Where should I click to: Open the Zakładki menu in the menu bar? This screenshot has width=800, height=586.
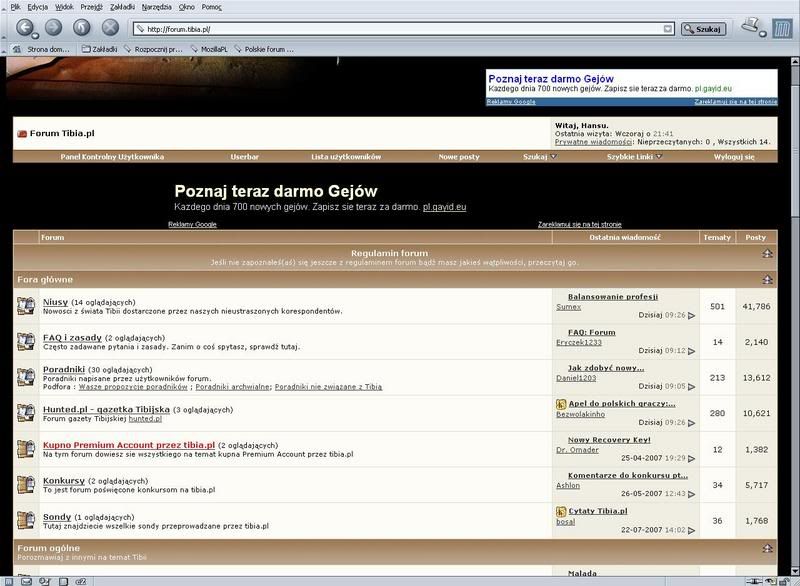click(x=122, y=7)
